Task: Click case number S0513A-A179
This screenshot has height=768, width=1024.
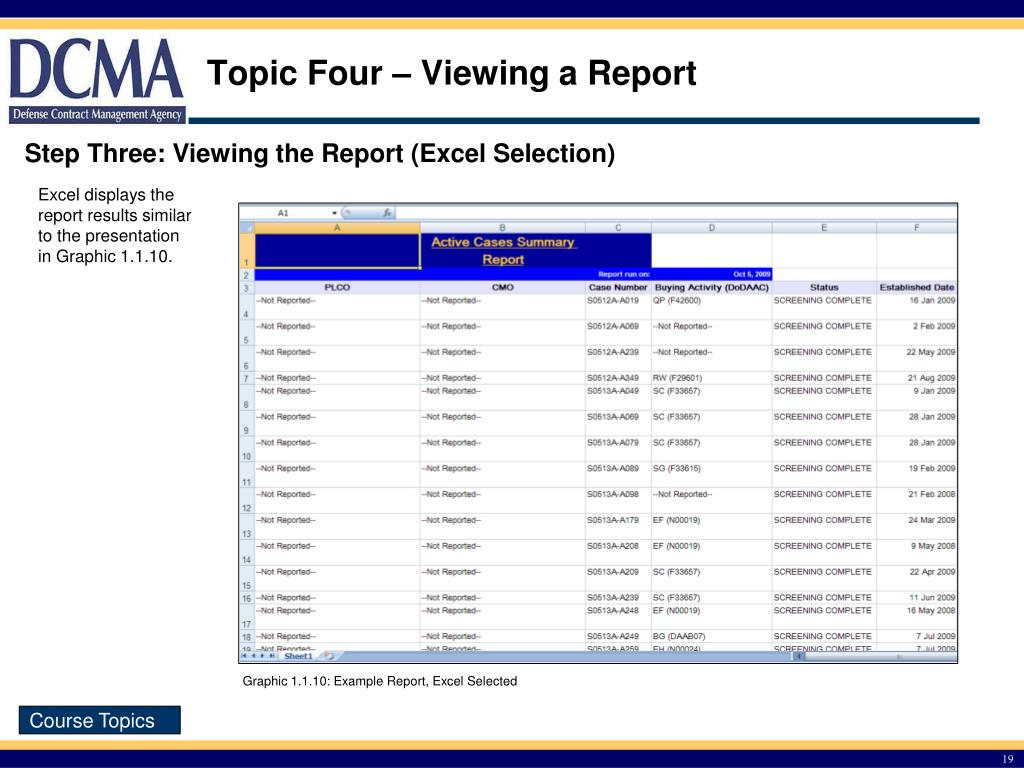Action: (613, 520)
